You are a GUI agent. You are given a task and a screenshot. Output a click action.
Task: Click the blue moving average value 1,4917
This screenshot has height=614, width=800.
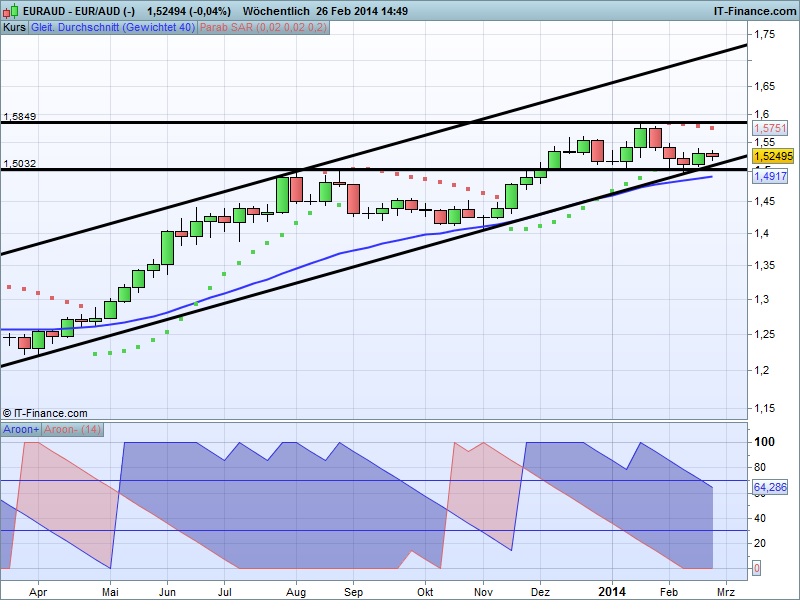click(771, 177)
